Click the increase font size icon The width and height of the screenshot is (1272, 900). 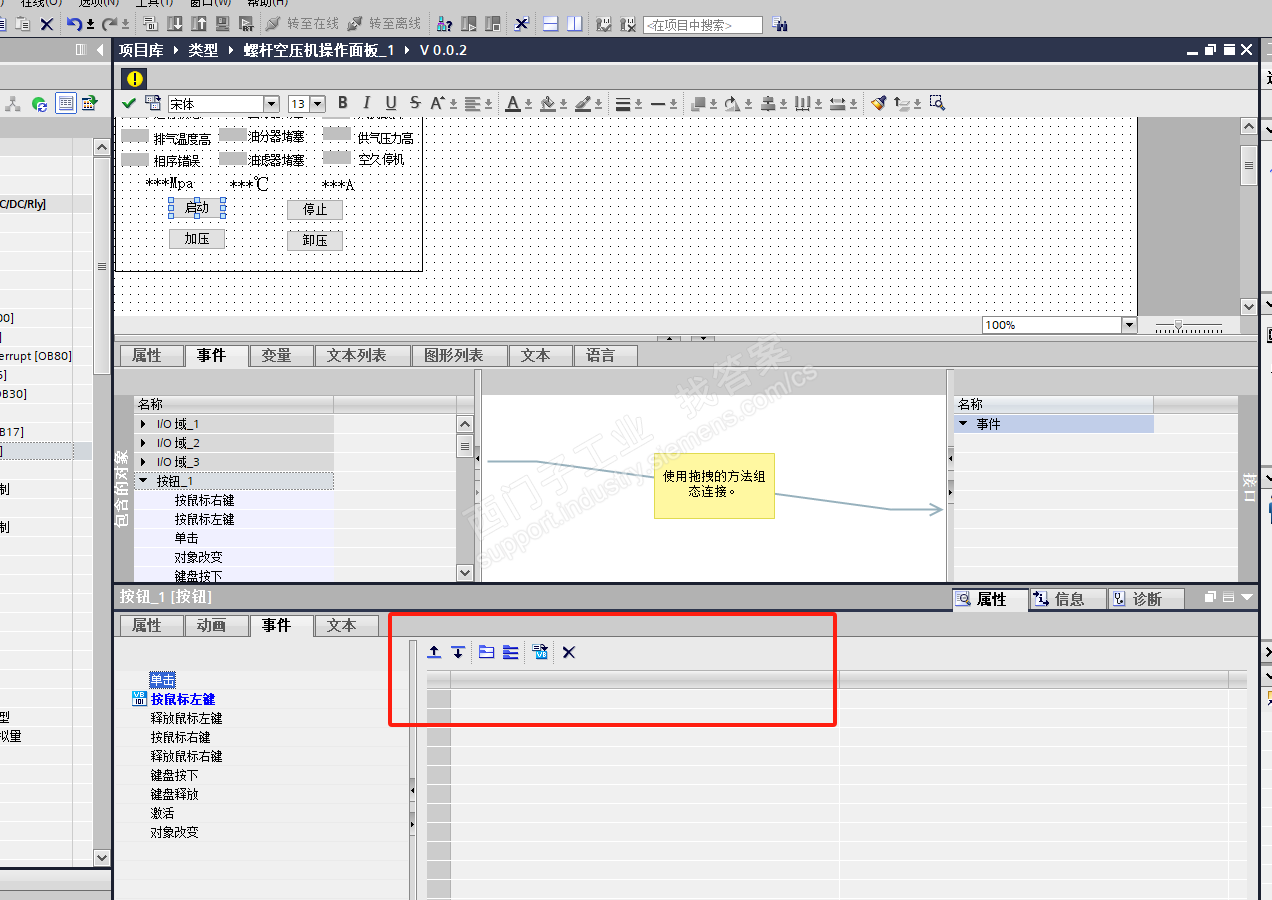[438, 103]
